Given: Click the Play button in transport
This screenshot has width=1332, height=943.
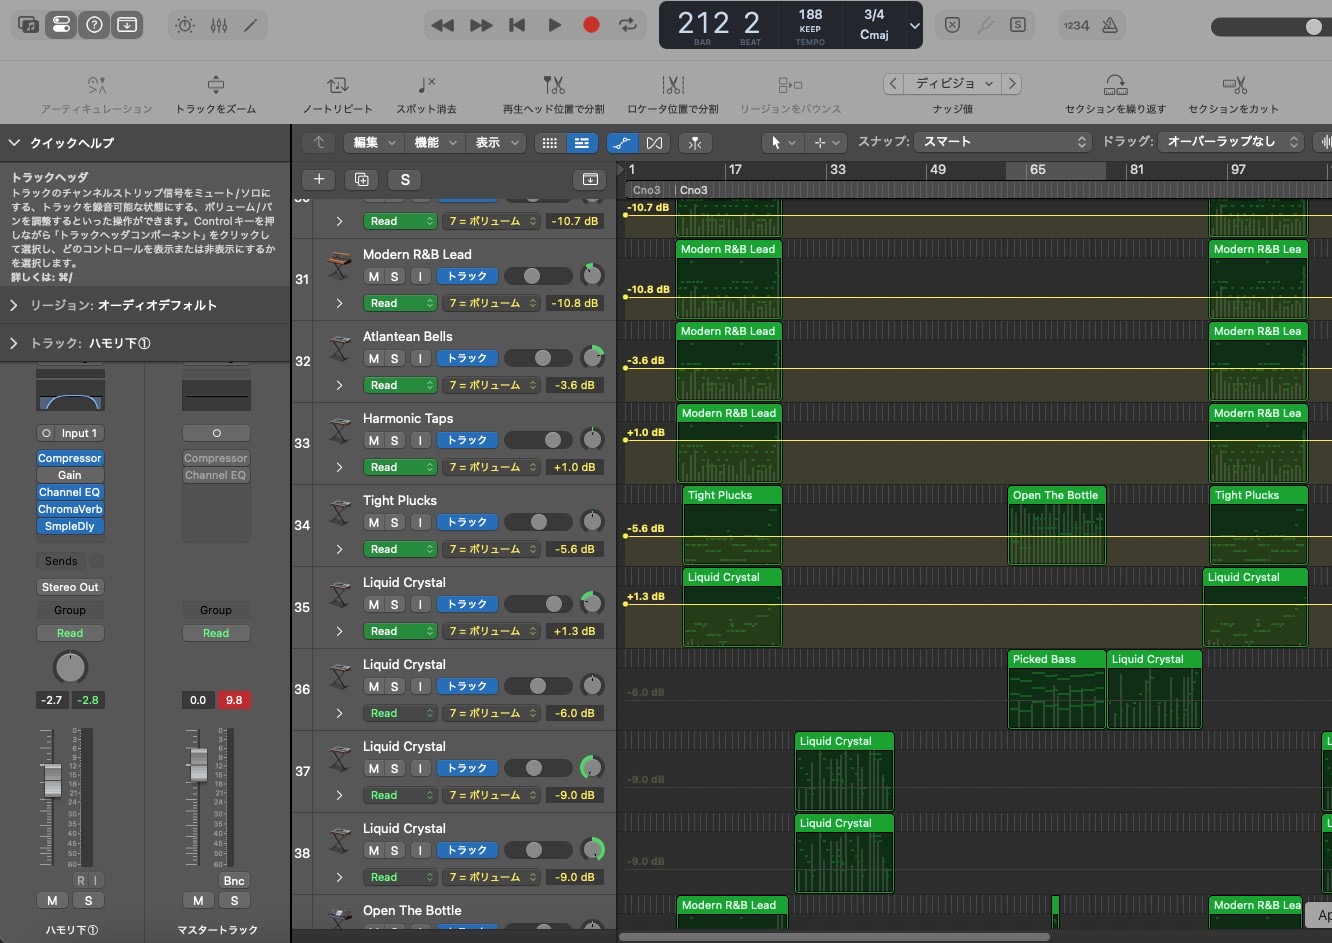Looking at the screenshot, I should pos(554,25).
